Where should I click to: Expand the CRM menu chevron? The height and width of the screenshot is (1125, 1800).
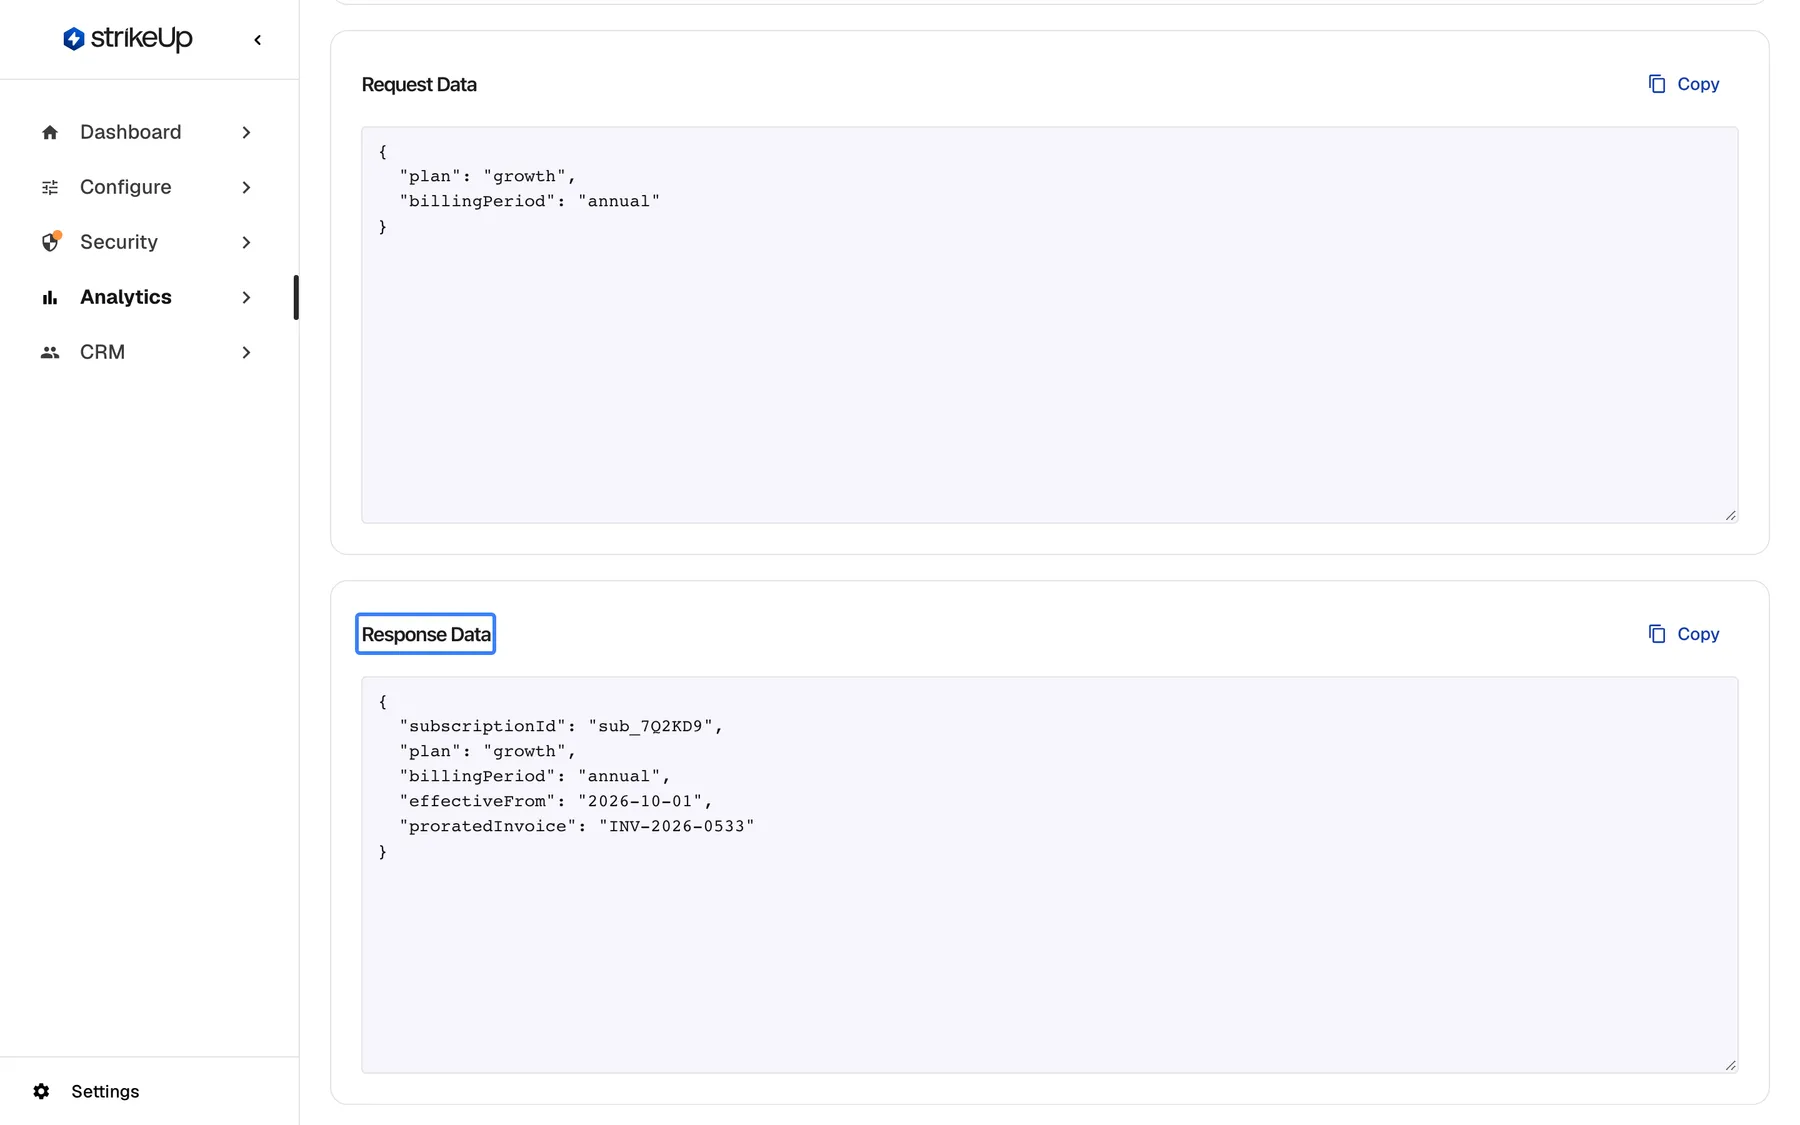pyautogui.click(x=246, y=352)
